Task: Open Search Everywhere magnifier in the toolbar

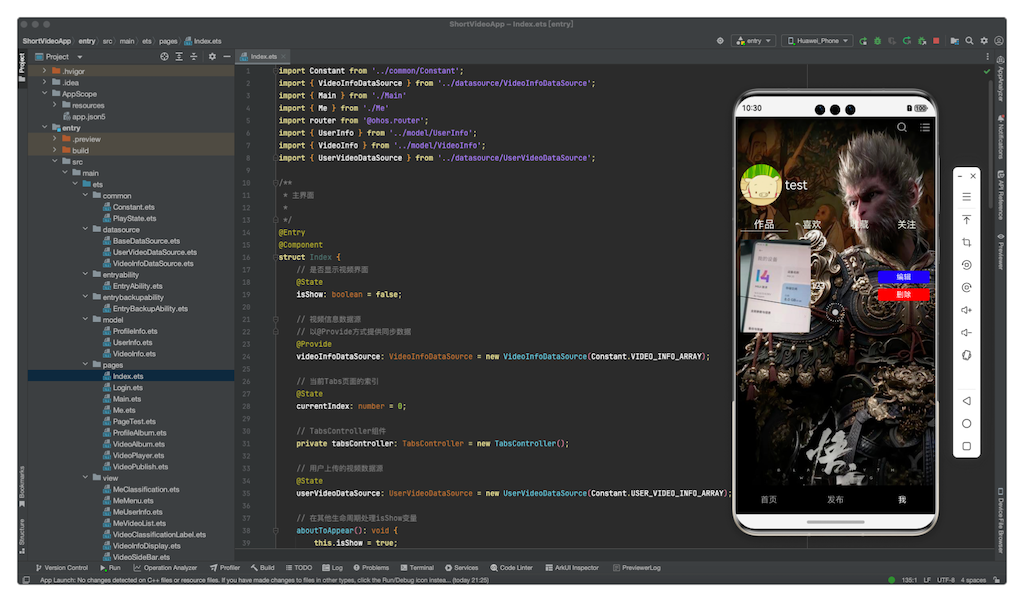Action: coord(969,40)
